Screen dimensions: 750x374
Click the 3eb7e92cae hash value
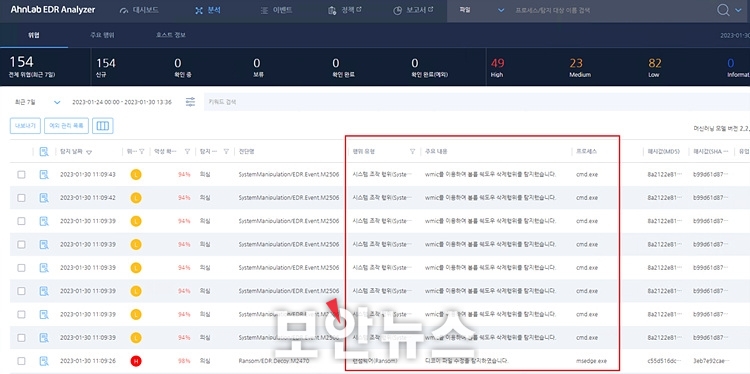710,361
